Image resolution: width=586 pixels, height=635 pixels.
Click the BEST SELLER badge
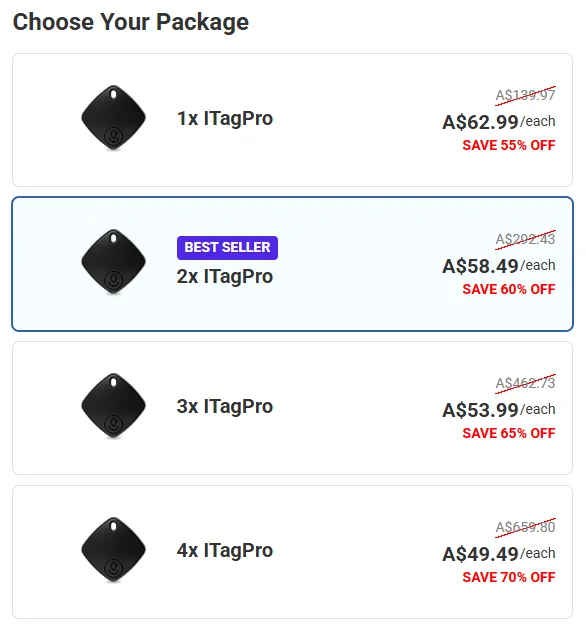pos(227,247)
